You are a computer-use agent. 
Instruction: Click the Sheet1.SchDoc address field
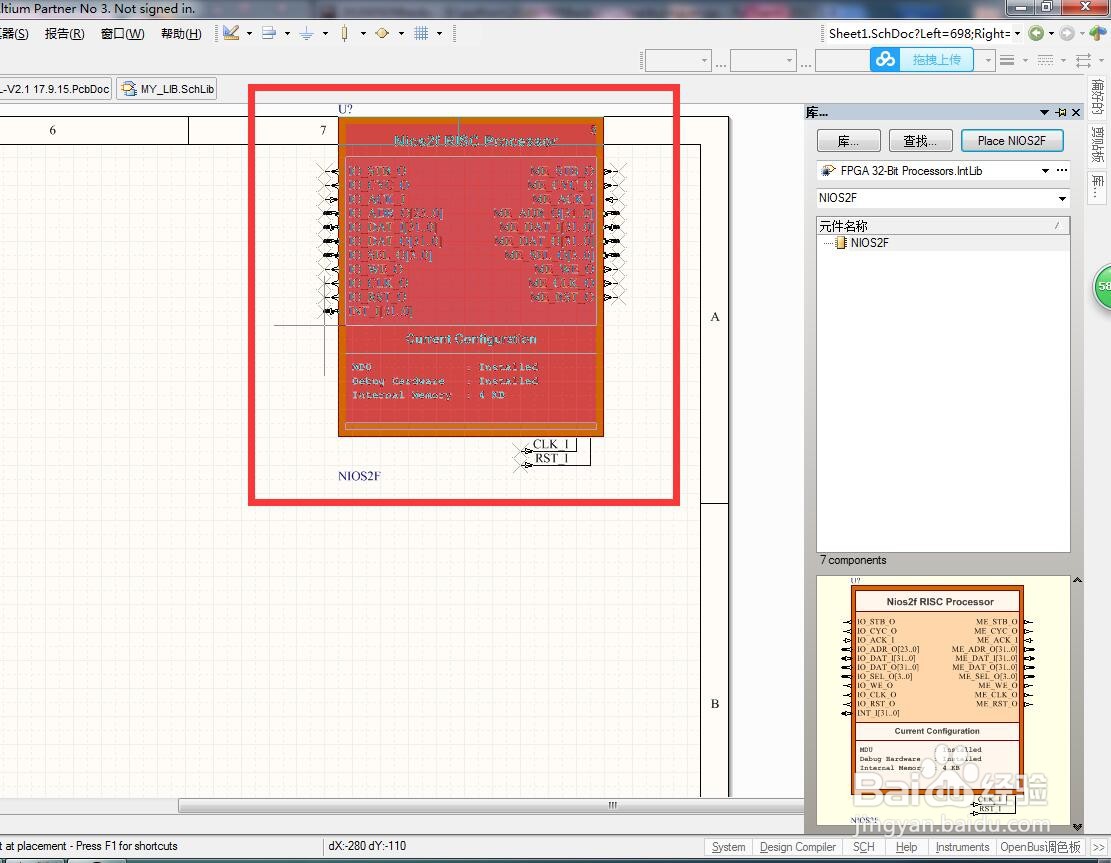pyautogui.click(x=920, y=33)
